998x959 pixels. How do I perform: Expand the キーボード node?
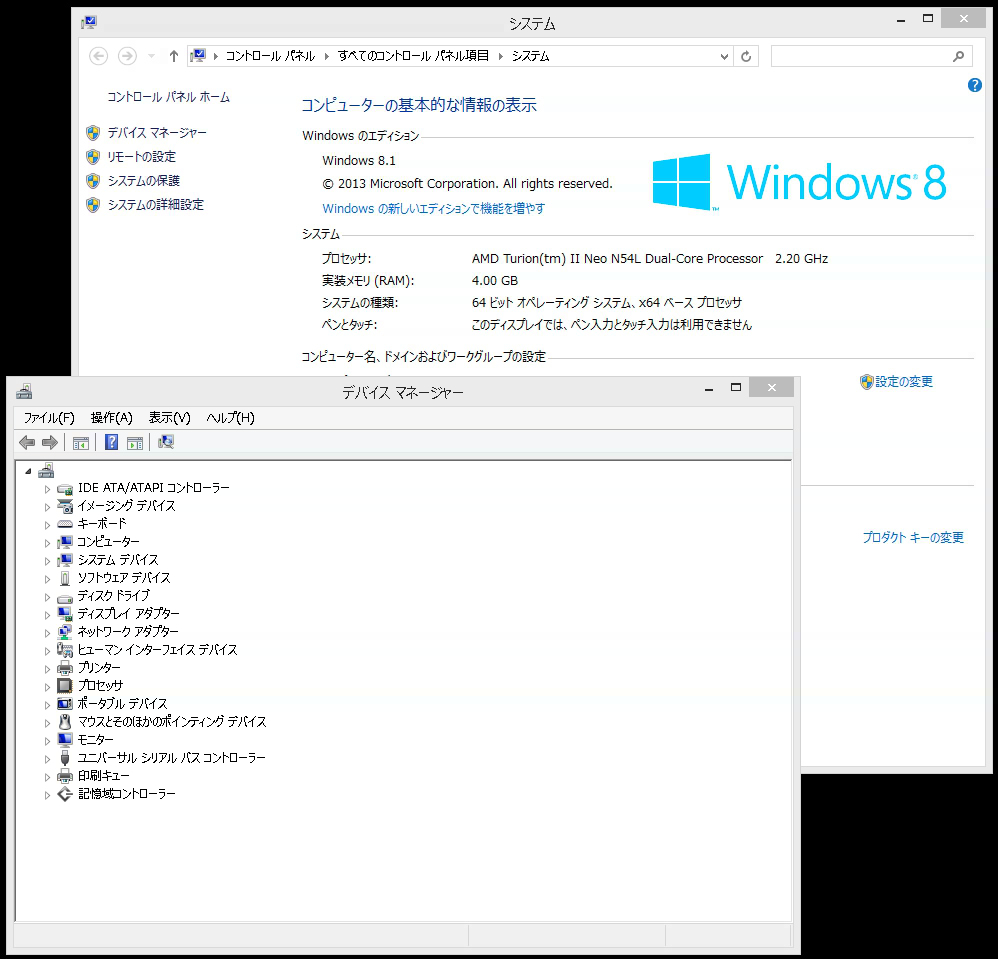click(47, 525)
